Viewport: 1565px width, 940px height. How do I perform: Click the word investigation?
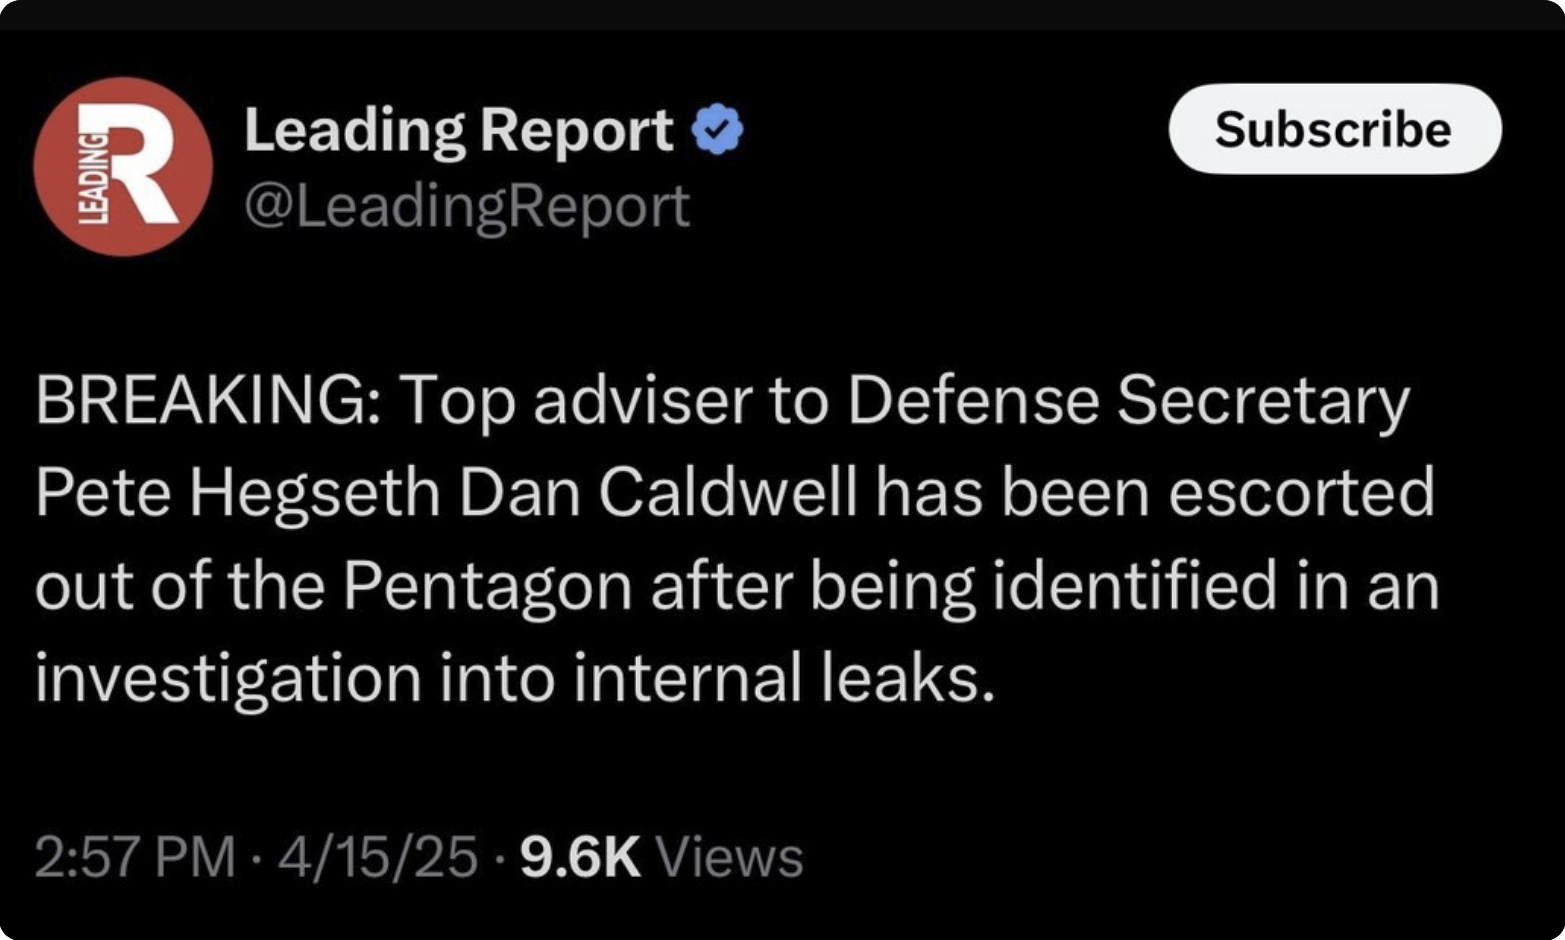pos(228,677)
